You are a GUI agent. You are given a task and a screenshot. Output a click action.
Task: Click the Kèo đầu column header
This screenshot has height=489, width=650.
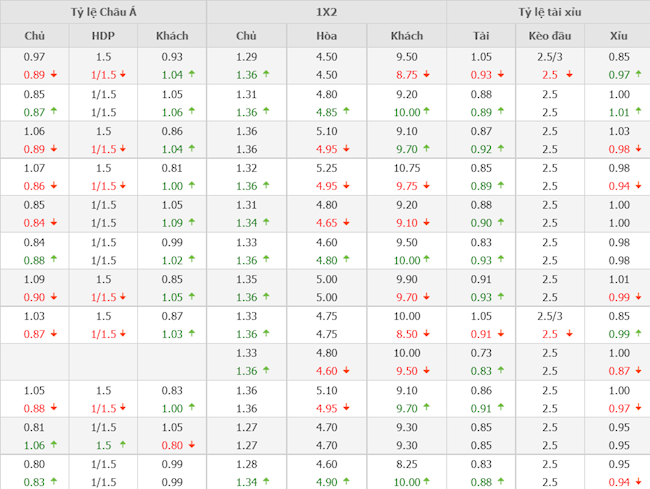coord(549,36)
